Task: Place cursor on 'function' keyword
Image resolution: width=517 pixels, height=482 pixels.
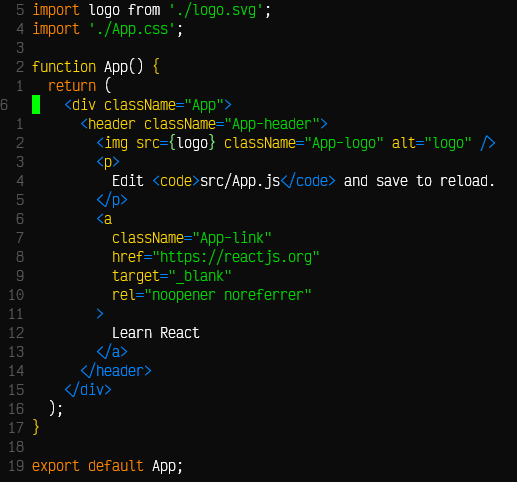Action: (x=64, y=67)
